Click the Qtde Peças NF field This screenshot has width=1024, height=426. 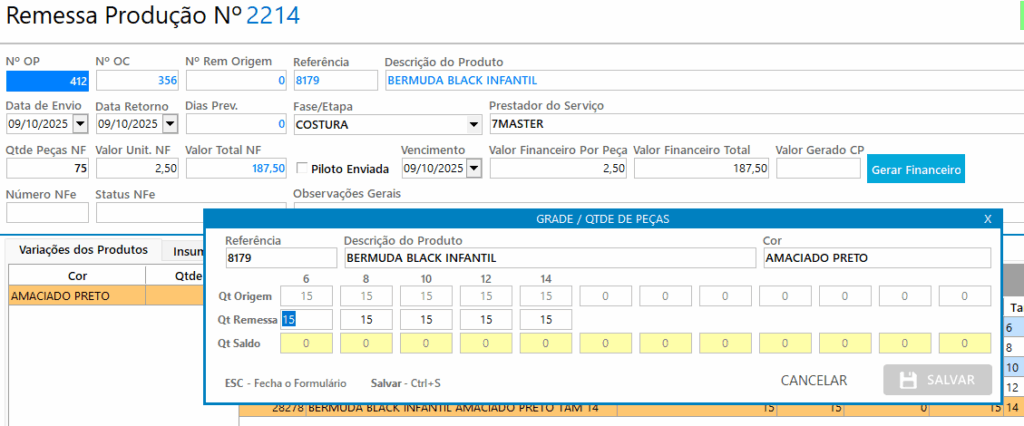coord(47,169)
